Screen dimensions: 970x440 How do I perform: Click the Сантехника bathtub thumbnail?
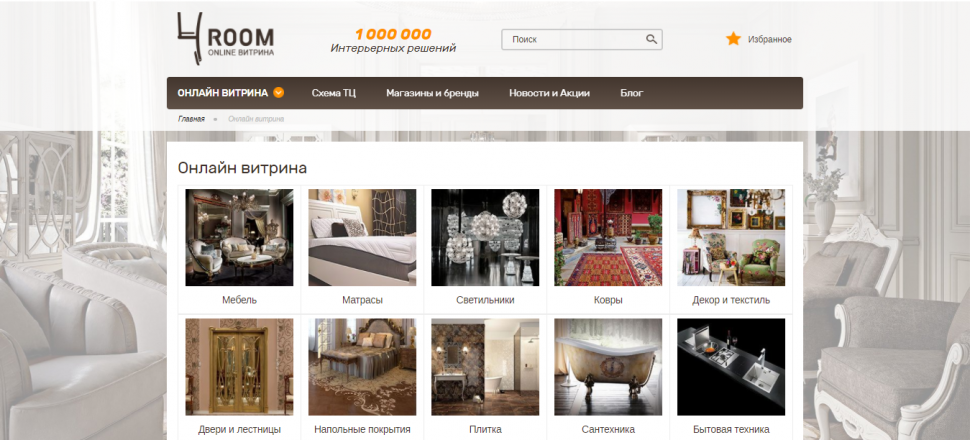click(608, 367)
